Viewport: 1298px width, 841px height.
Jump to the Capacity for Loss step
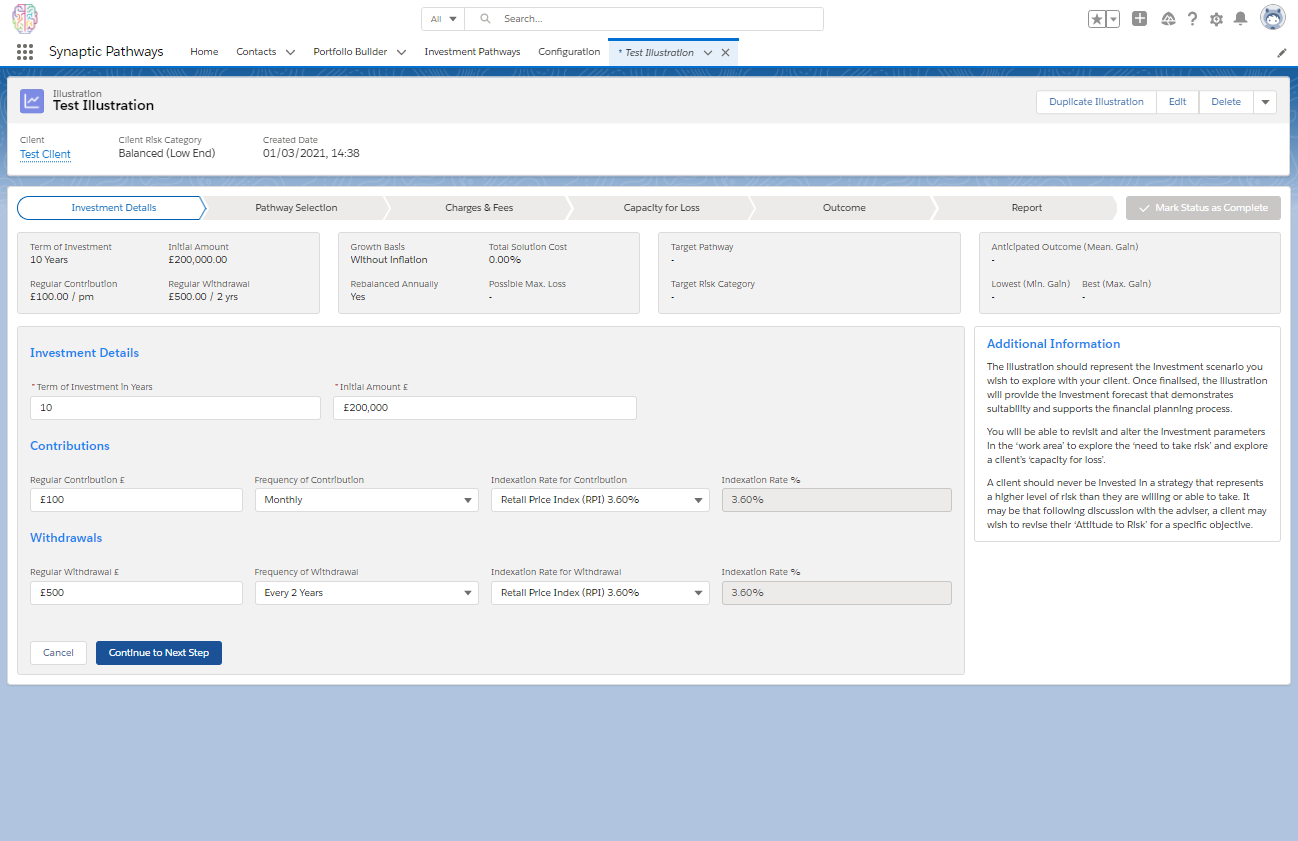(x=661, y=208)
